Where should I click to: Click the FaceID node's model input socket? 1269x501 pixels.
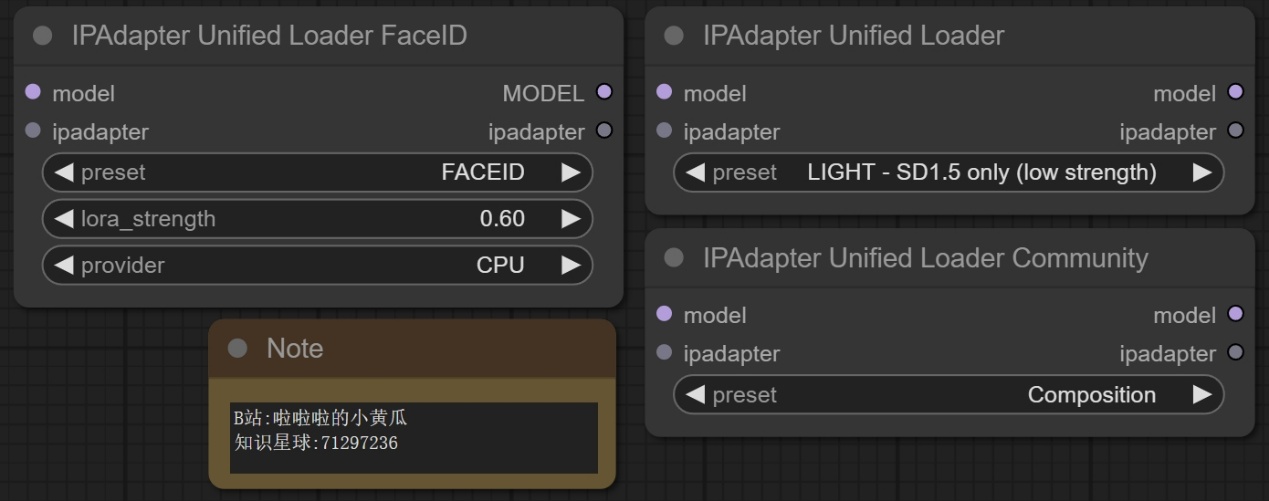tap(33, 93)
